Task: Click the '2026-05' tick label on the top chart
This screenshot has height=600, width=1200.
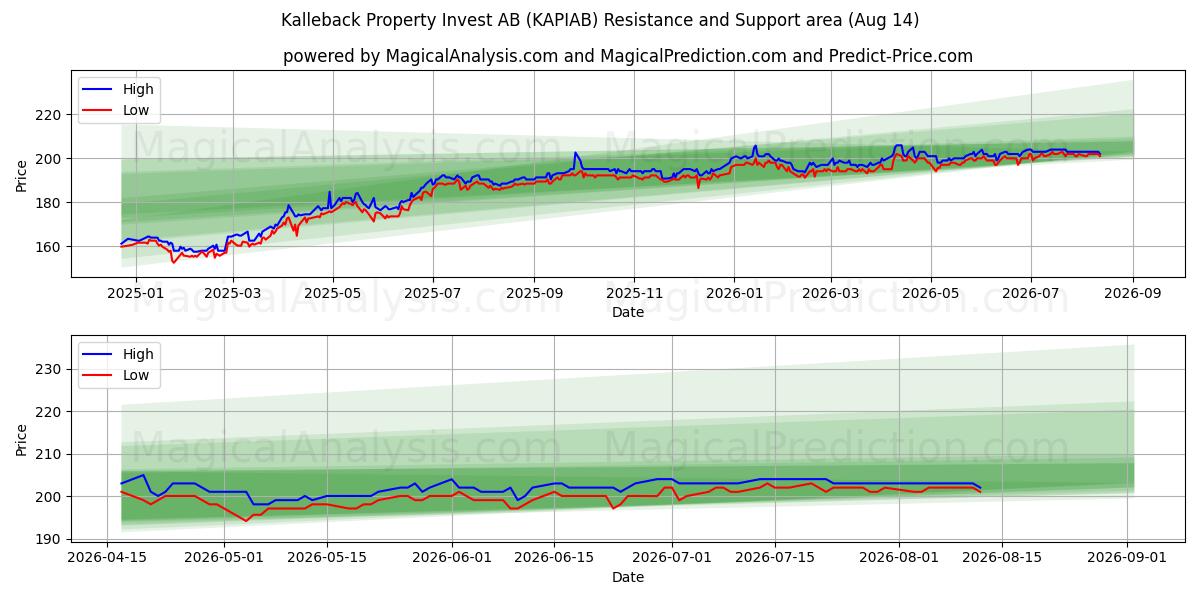Action: [931, 294]
